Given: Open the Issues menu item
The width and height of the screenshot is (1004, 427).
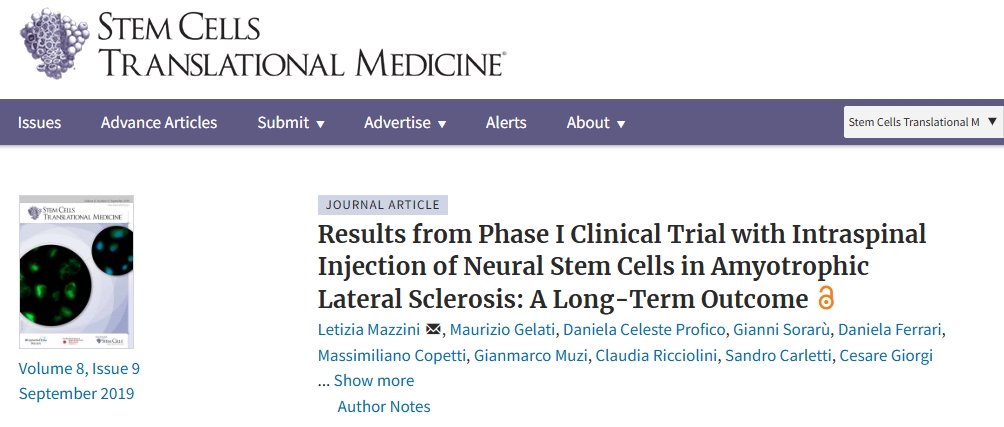Looking at the screenshot, I should 39,123.
